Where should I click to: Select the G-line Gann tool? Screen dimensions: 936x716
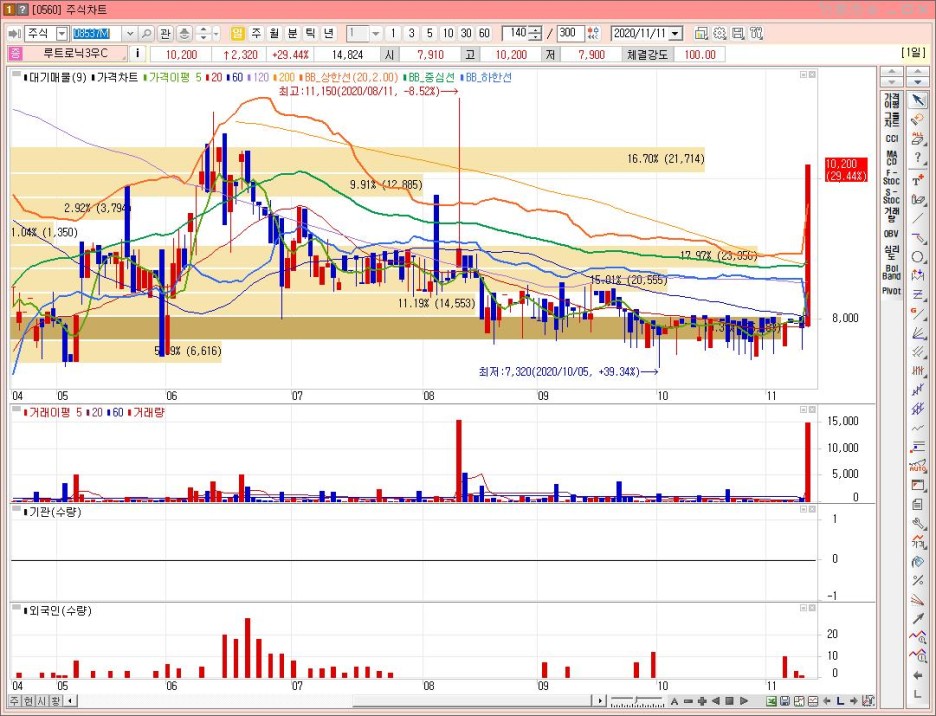[918, 314]
